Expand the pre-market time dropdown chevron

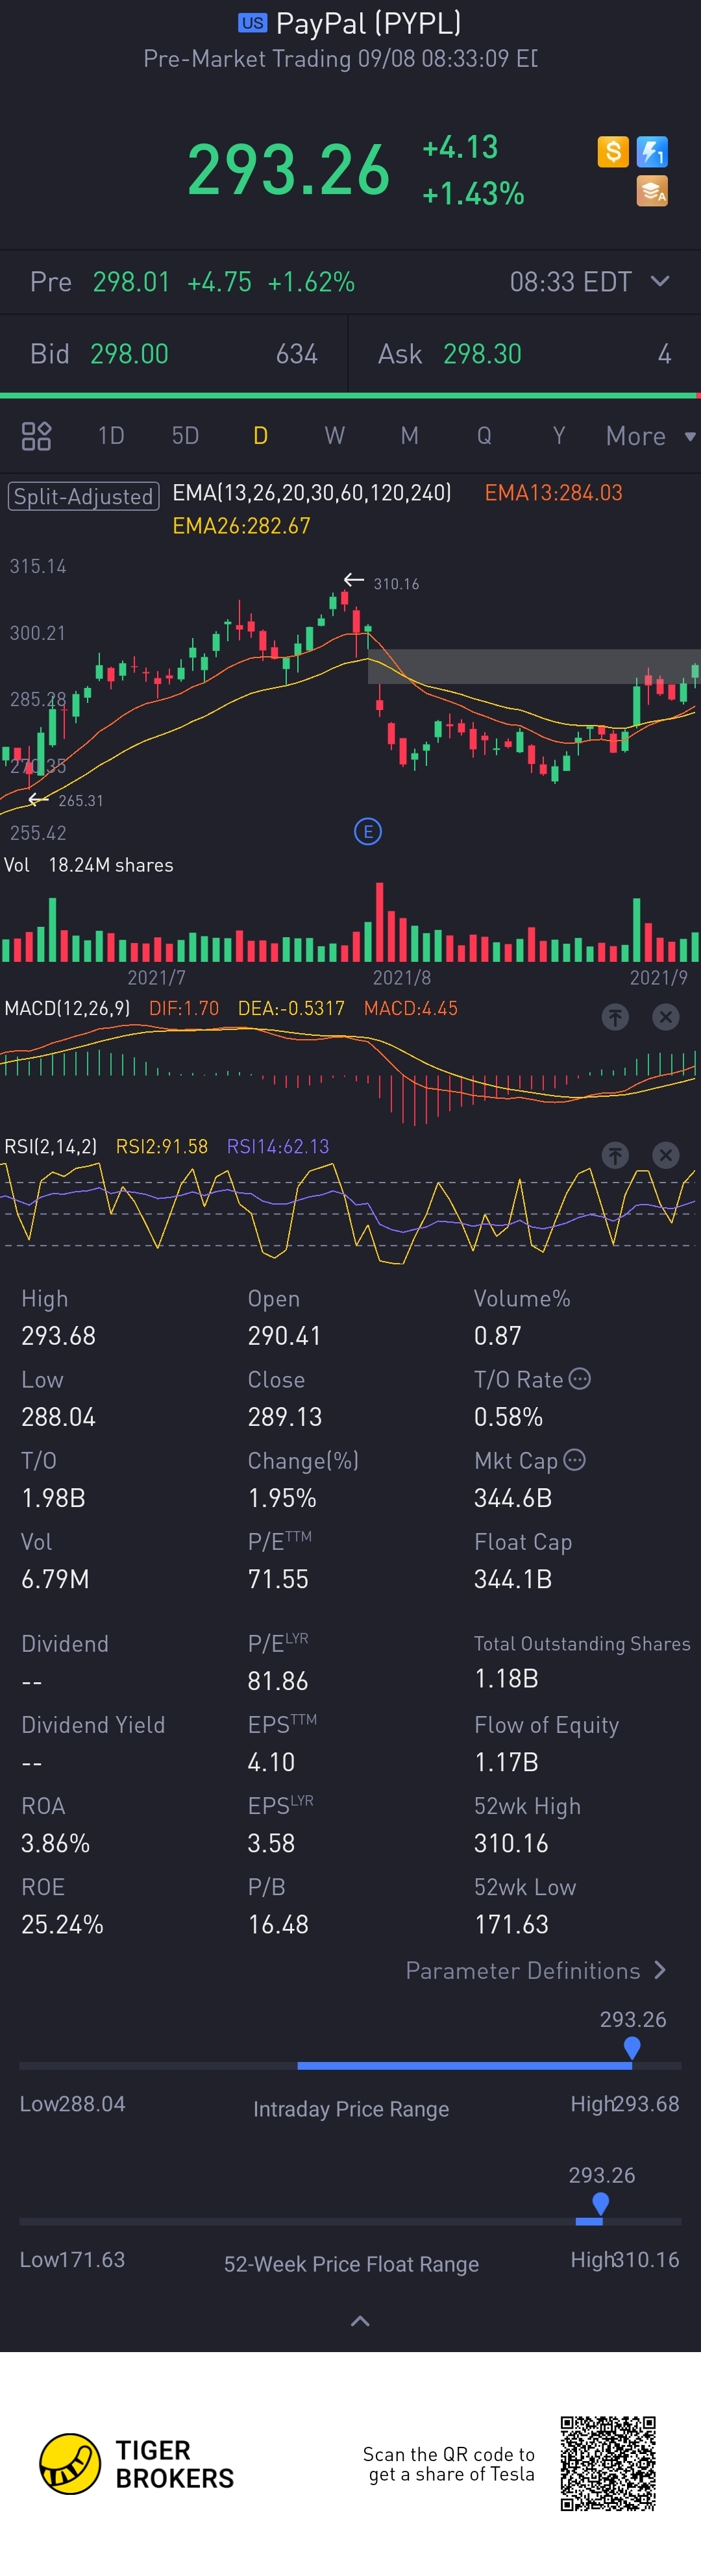click(660, 281)
